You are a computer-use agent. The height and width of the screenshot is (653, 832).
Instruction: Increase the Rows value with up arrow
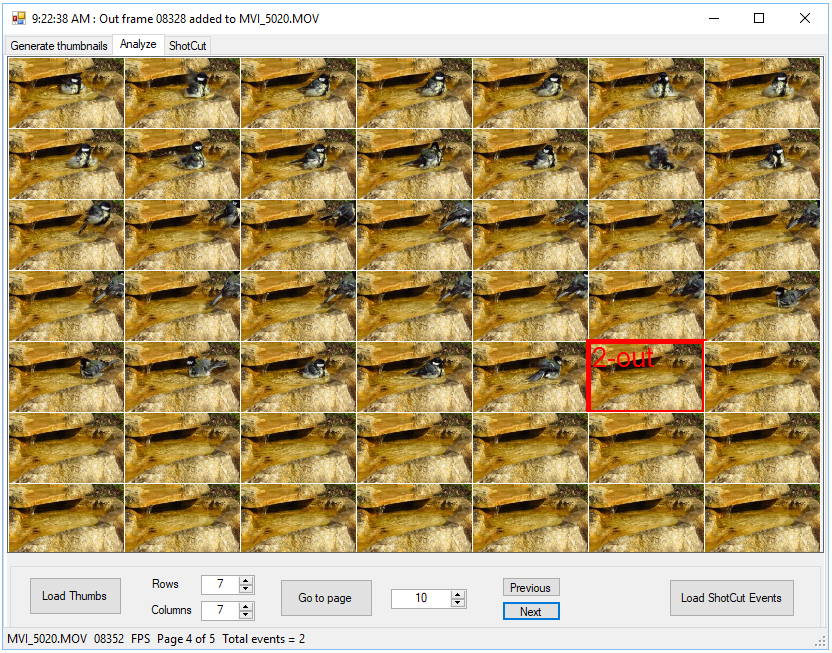(x=246, y=580)
